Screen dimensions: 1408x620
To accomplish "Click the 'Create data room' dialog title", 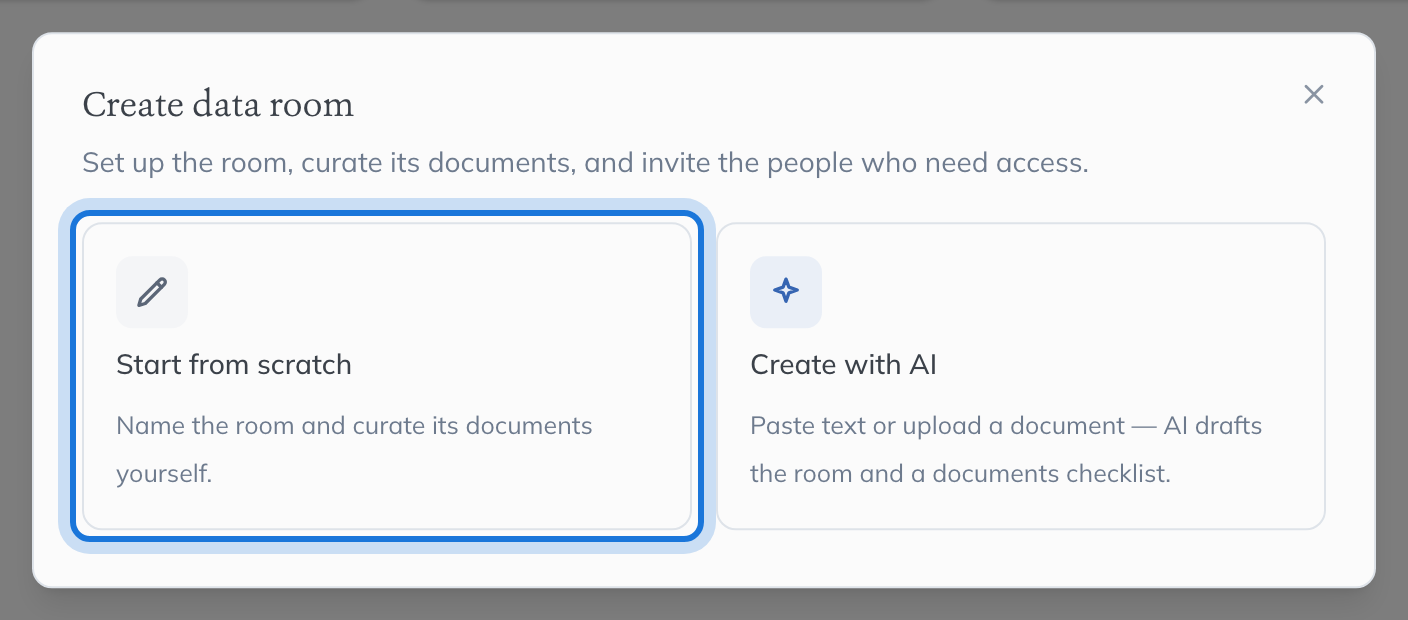I will pos(218,104).
